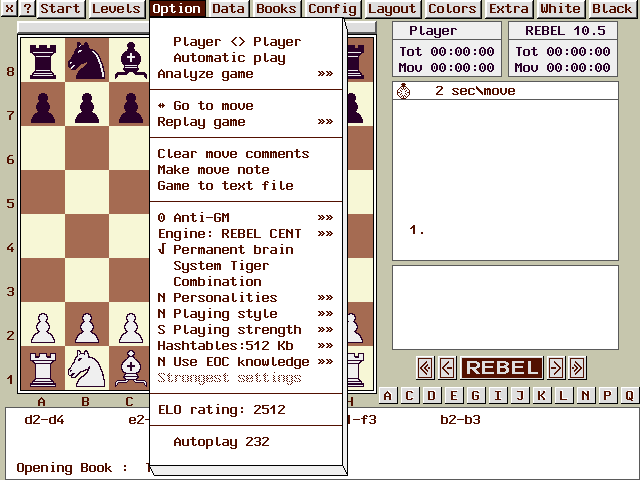Open the Black menu
Image resolution: width=640 pixels, height=480 pixels.
612,9
